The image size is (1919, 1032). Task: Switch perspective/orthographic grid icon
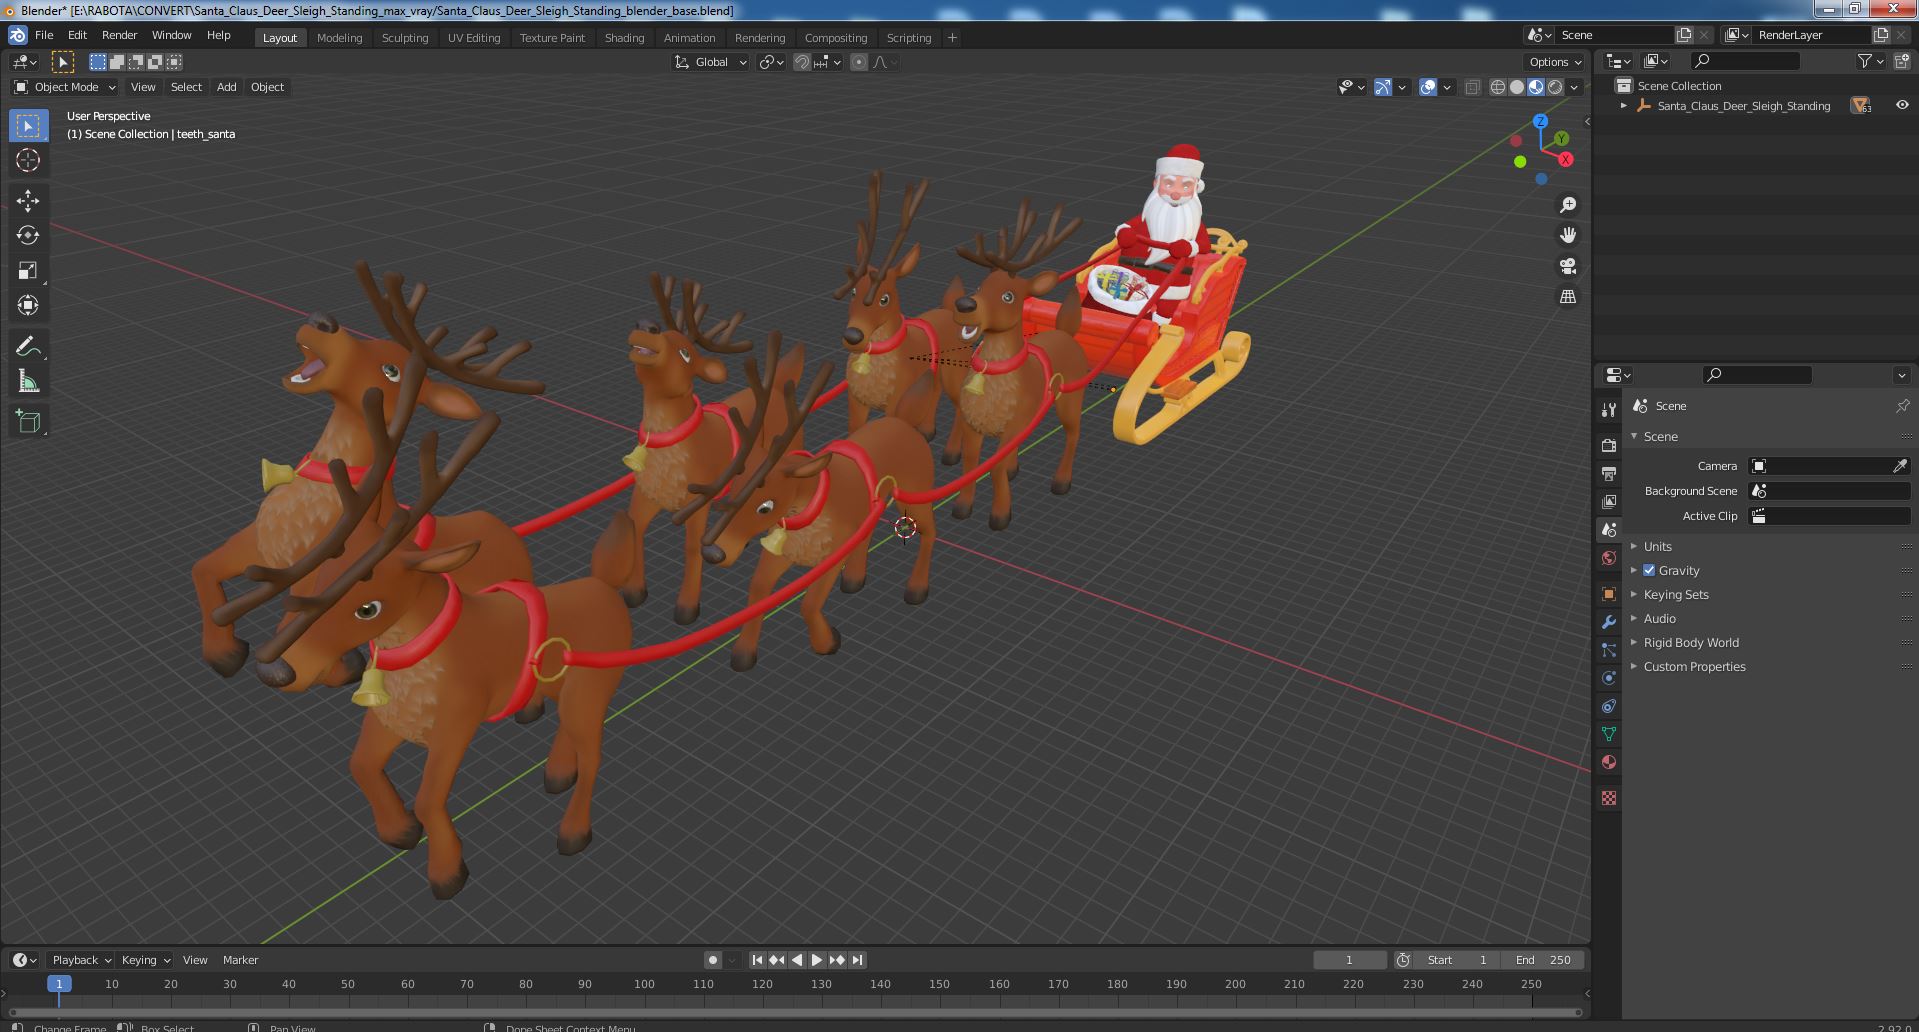pos(1568,297)
